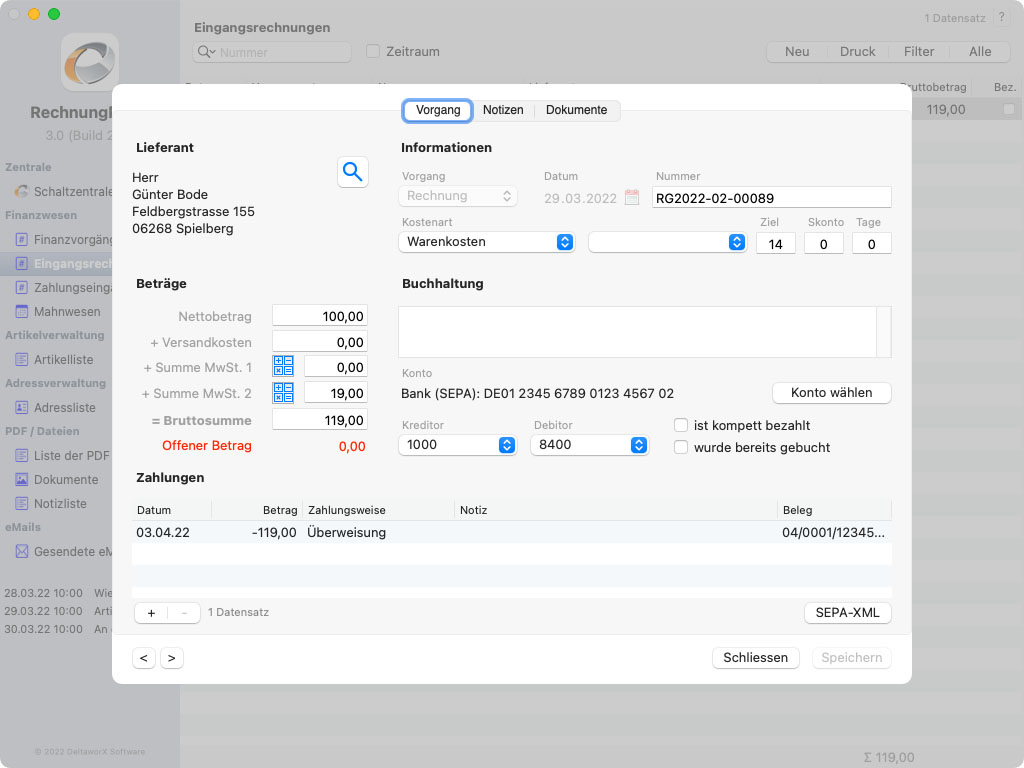
Task: Go to previous record with left arrow
Action: click(x=145, y=658)
